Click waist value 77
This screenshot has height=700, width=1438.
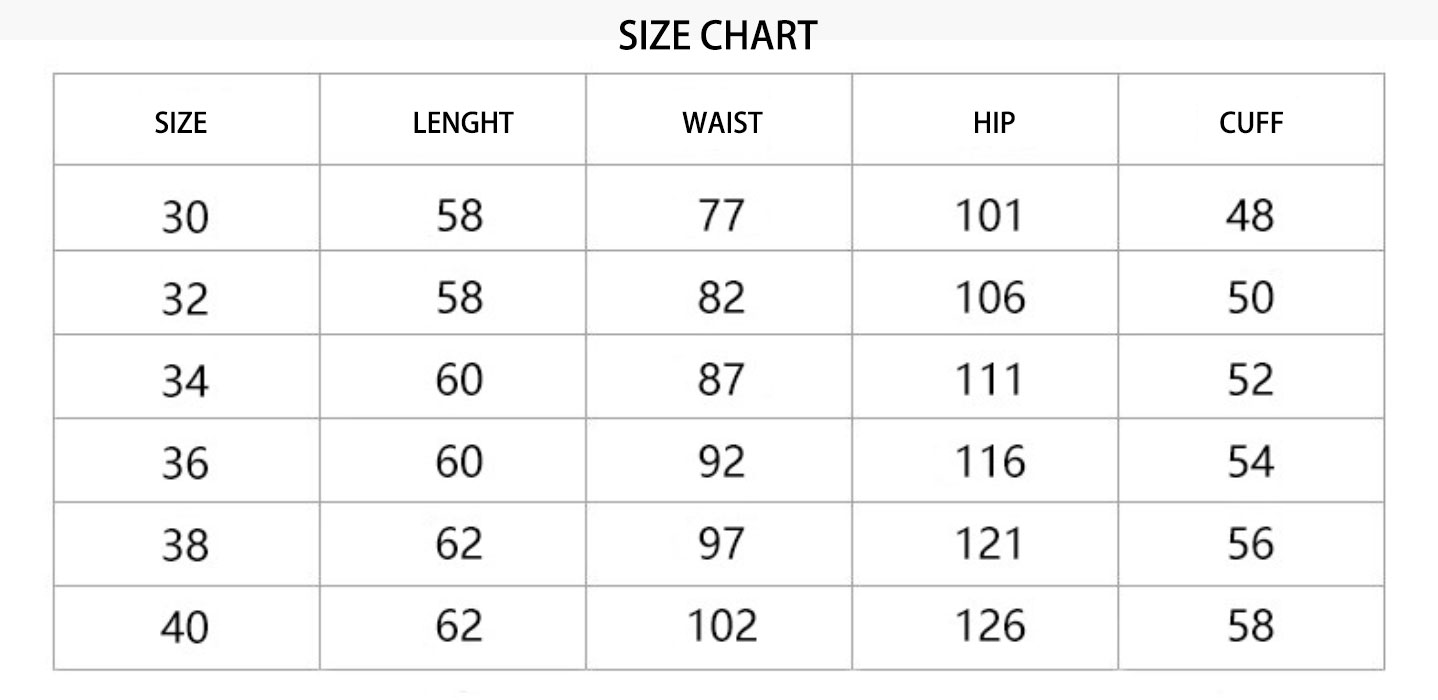click(x=721, y=215)
